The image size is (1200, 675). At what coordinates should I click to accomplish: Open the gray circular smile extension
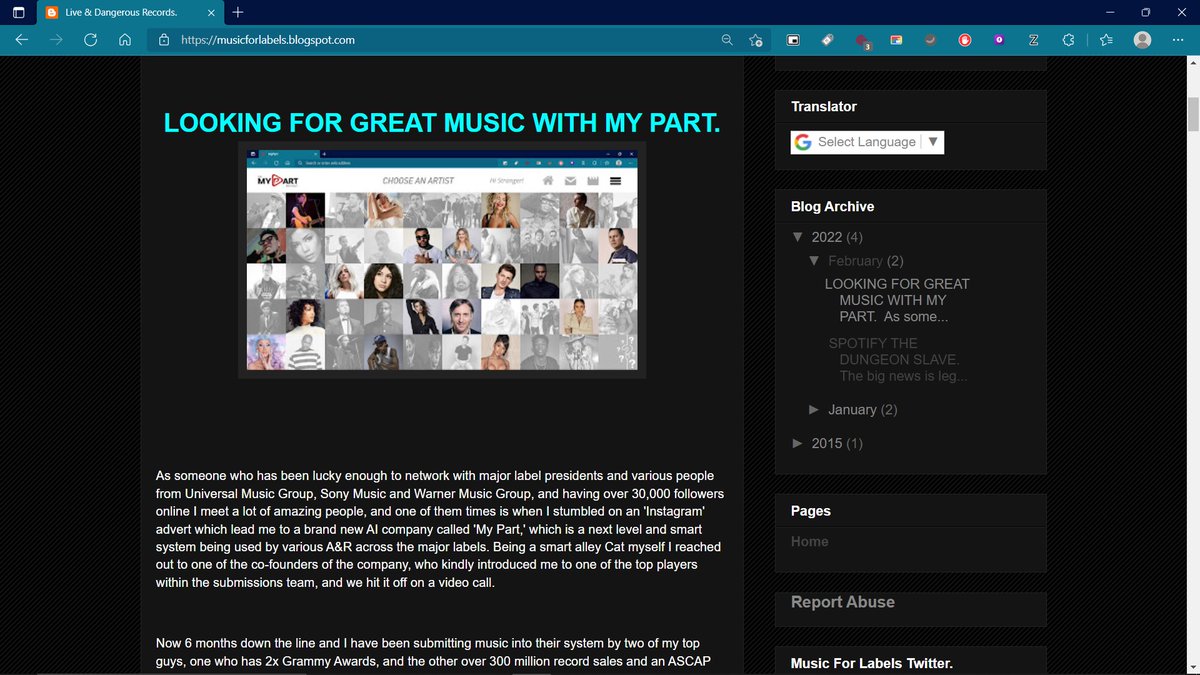930,40
